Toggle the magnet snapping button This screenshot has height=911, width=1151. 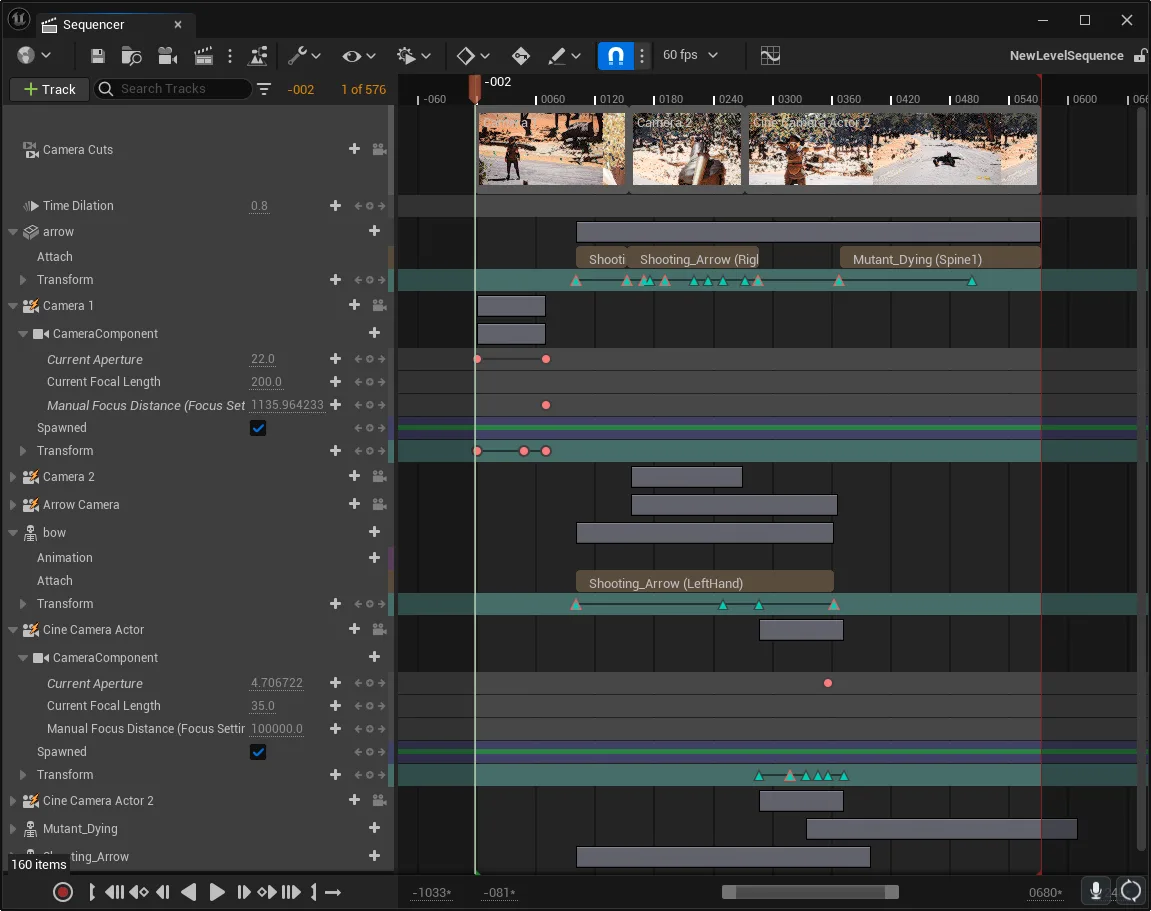(x=616, y=56)
